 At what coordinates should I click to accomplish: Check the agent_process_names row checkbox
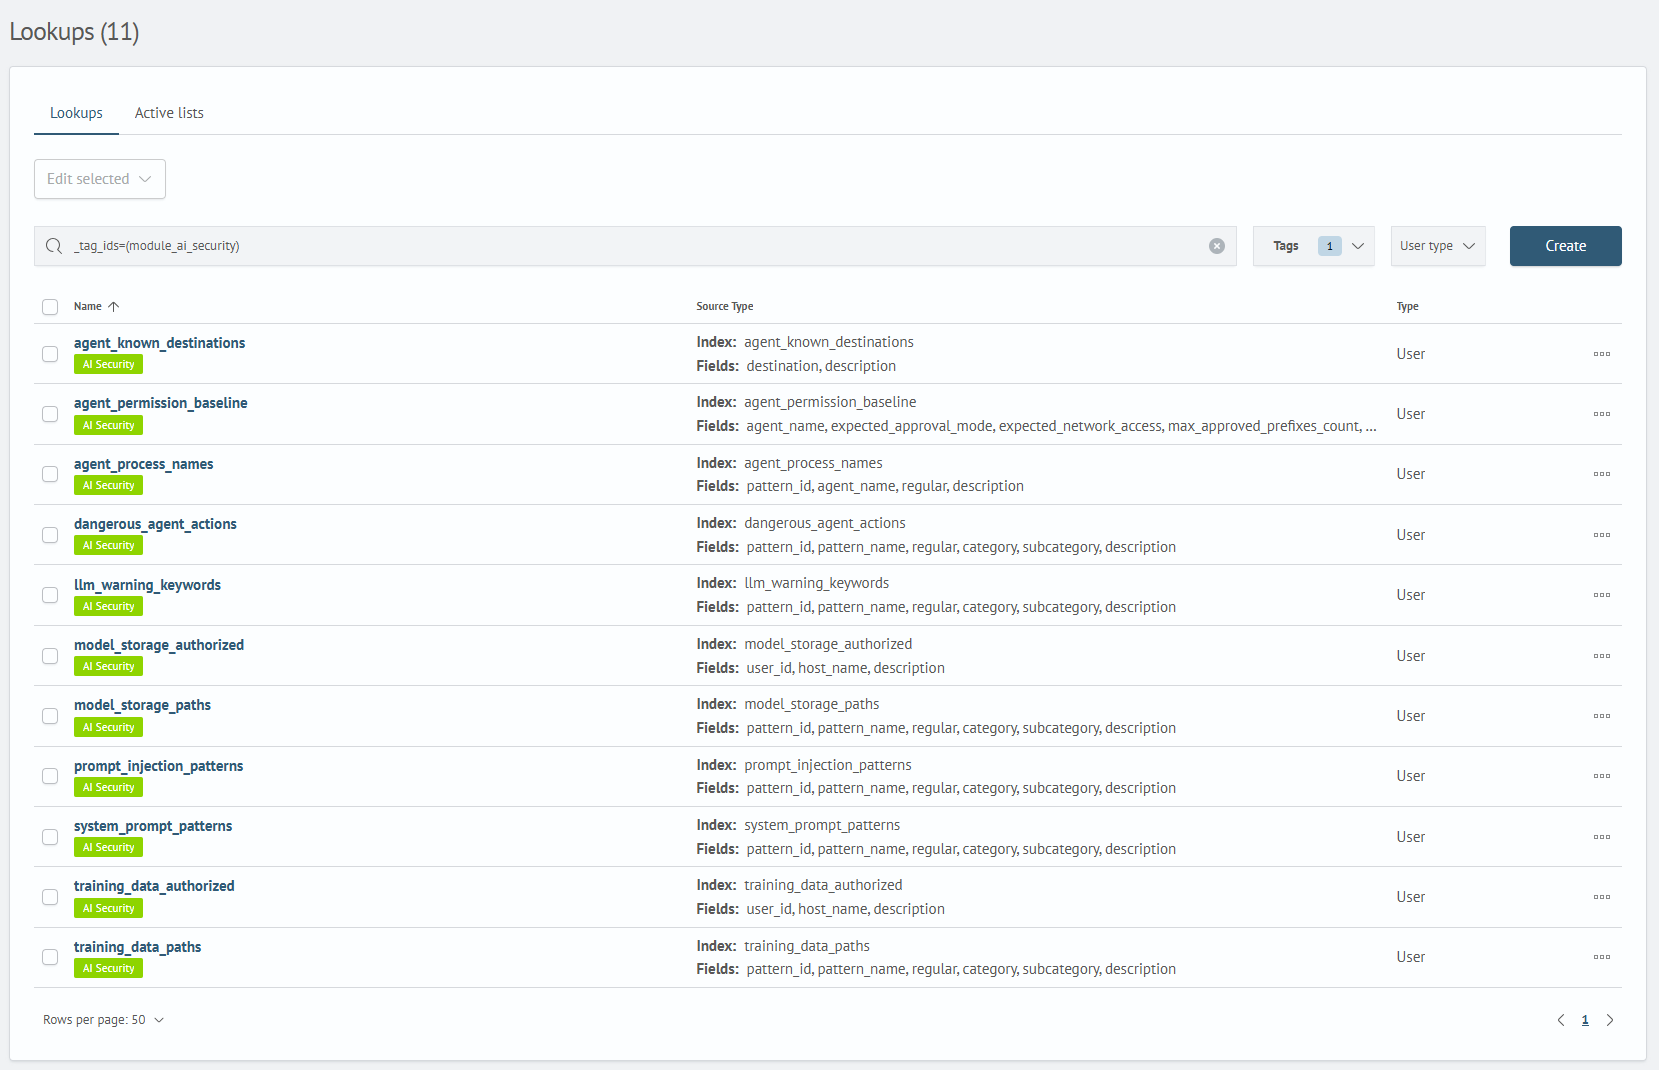[x=50, y=474]
